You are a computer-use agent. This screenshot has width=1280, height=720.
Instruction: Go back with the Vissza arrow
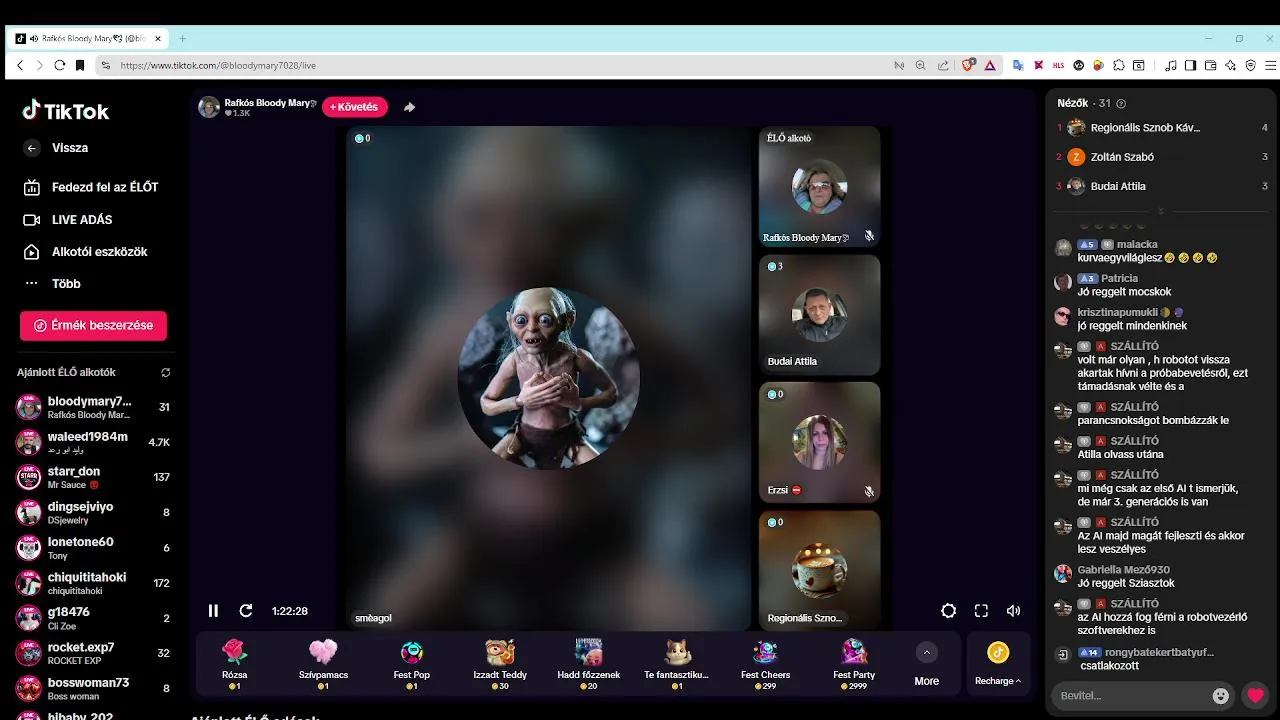point(32,148)
